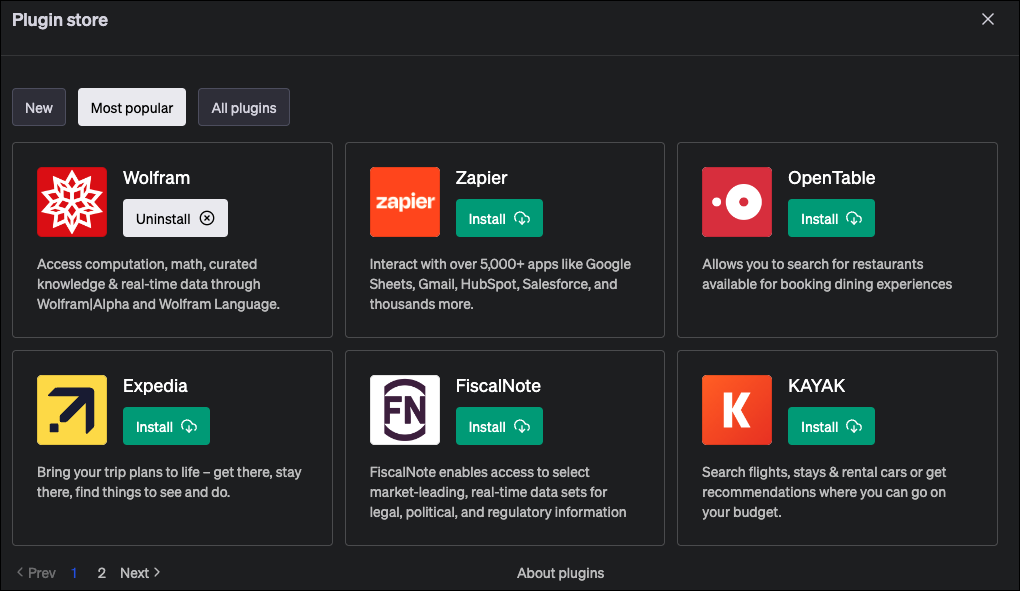Click the KAYAK plugin title

[x=816, y=386]
